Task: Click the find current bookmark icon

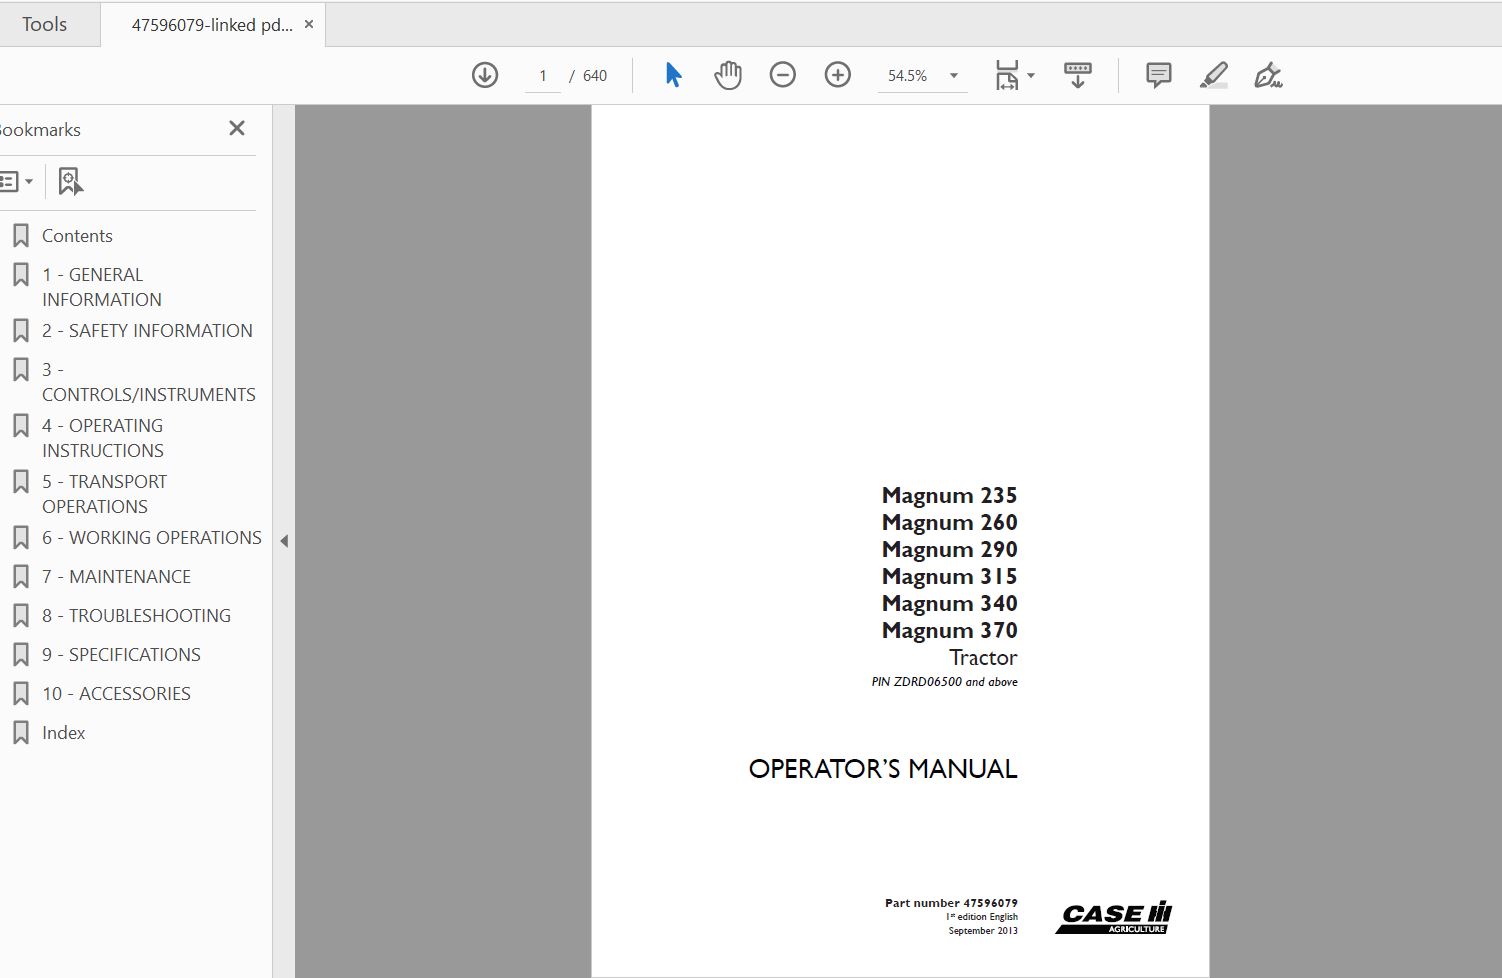Action: coord(70,181)
